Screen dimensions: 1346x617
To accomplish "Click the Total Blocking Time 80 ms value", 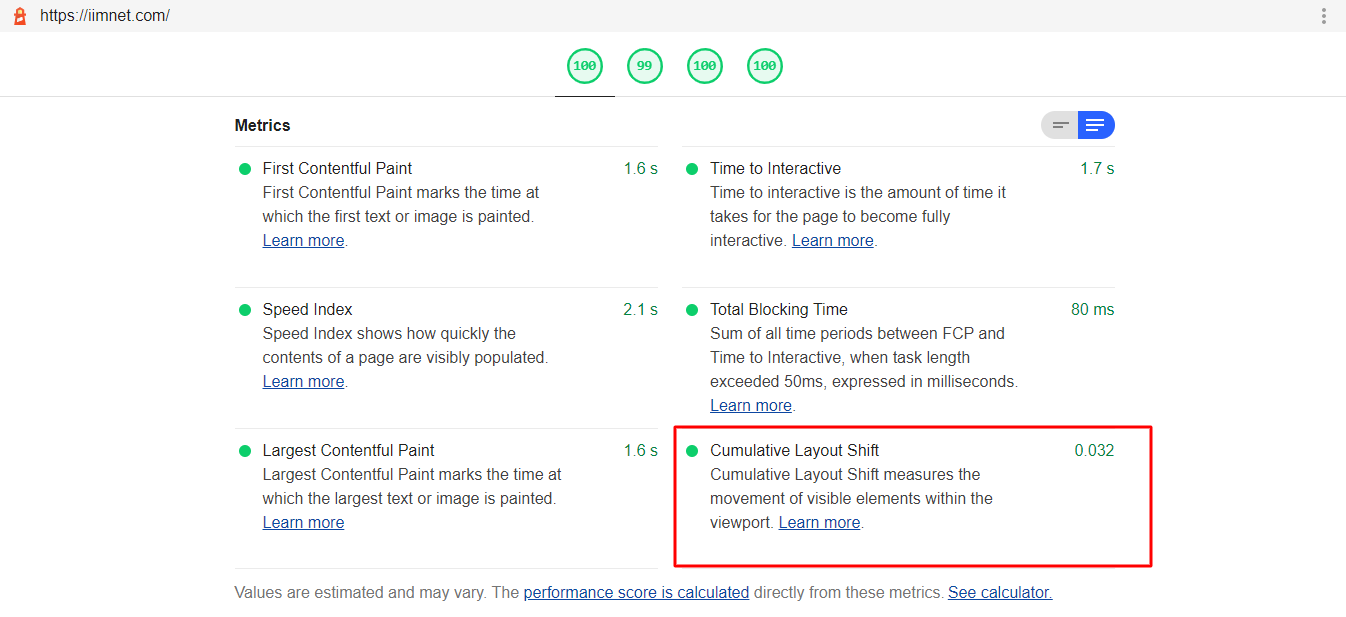I will coord(1092,310).
